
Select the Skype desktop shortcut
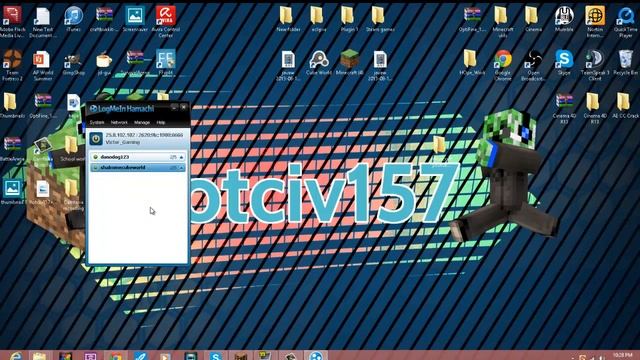tap(564, 63)
